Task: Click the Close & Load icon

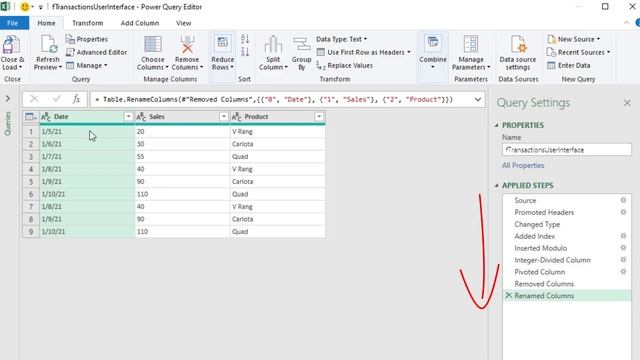Action: pos(11,44)
